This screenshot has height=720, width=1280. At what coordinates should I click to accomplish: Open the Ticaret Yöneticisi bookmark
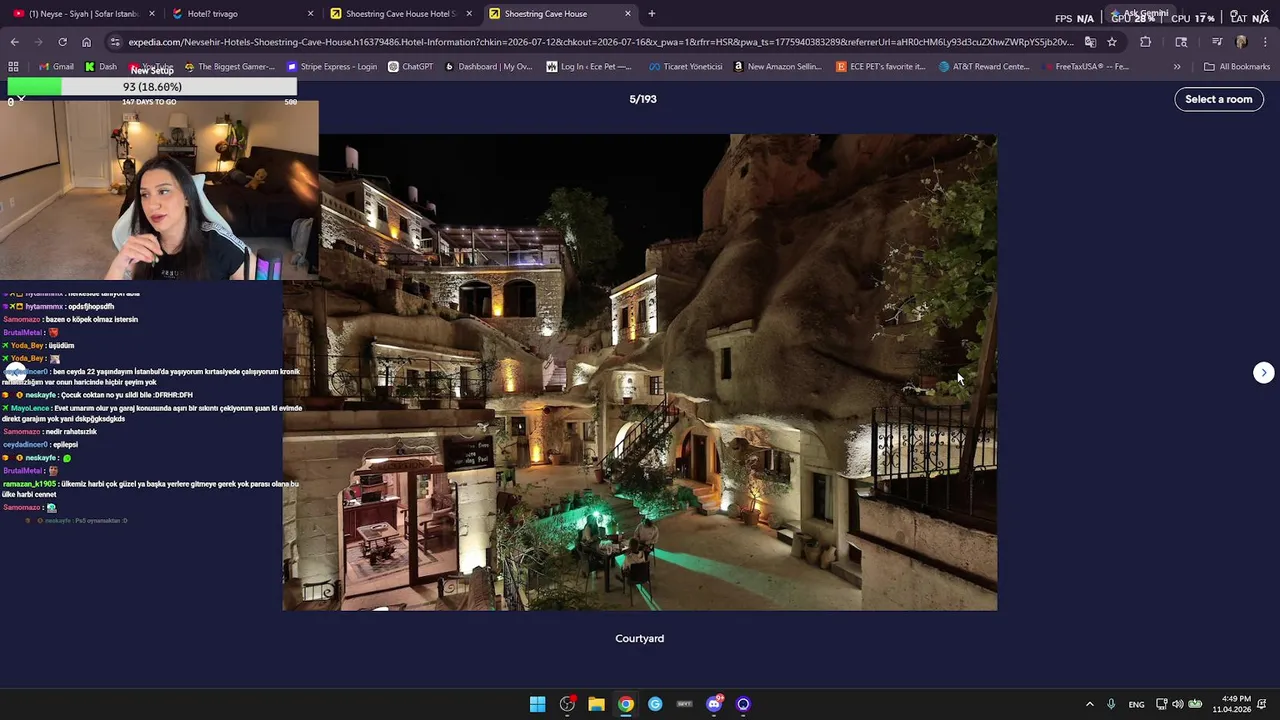[x=686, y=67]
